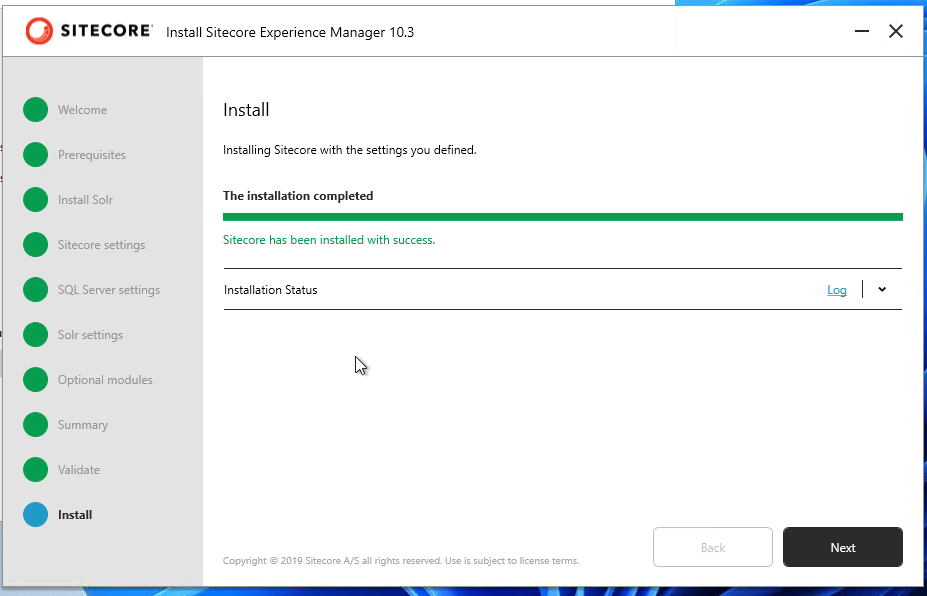
Task: Click the green circle beside Solr settings
Action: pyautogui.click(x=36, y=335)
